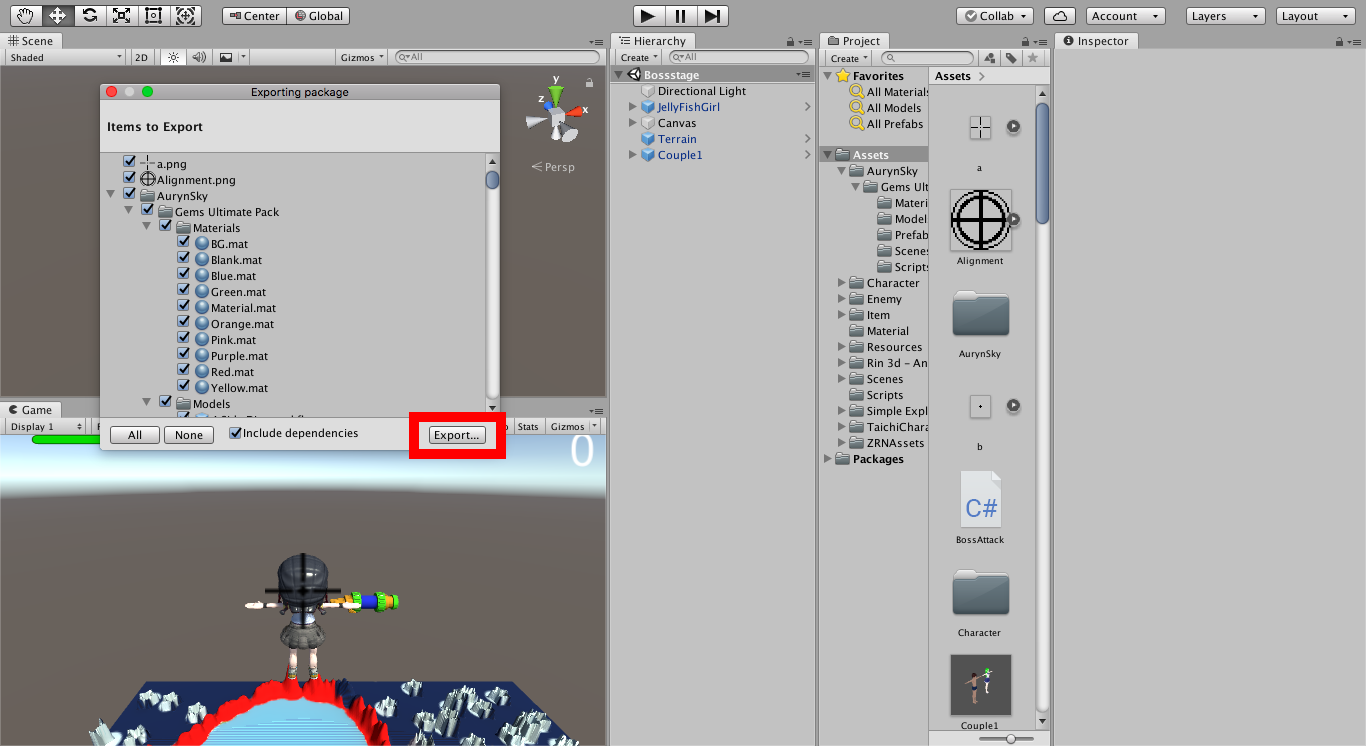Click the Step frame button
Screen dimensions: 1366x746
(x=712, y=16)
